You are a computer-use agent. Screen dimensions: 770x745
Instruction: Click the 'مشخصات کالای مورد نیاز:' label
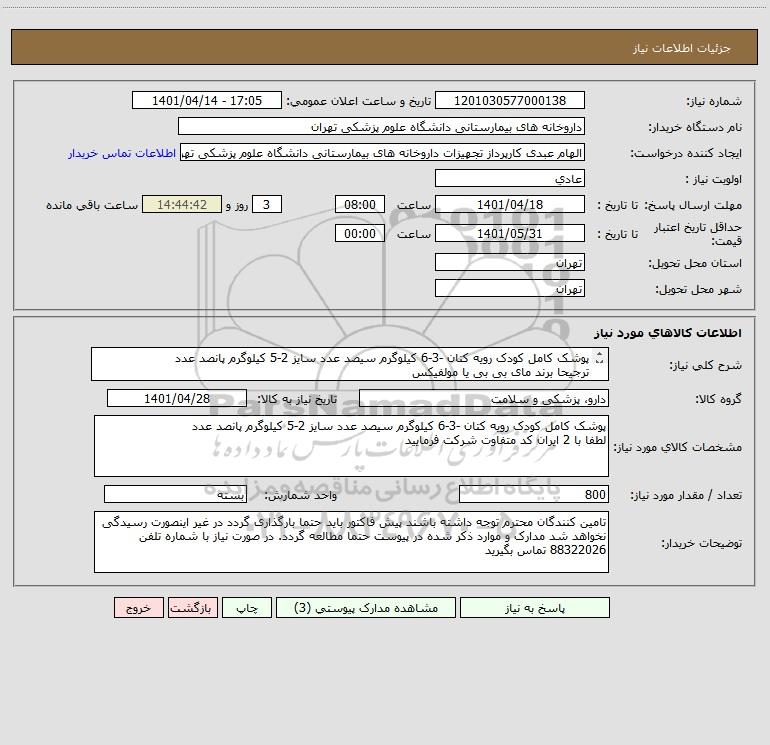(x=678, y=447)
